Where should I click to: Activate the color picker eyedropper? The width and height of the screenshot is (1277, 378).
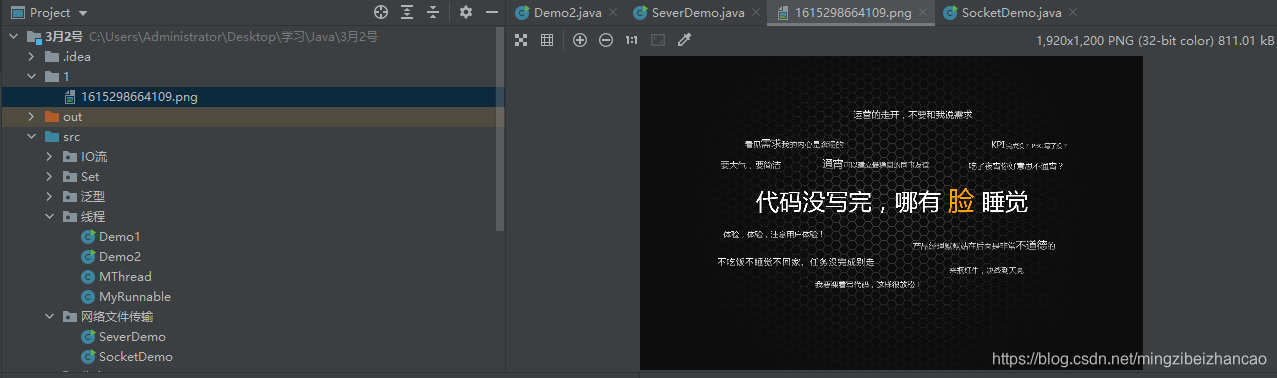click(x=684, y=40)
